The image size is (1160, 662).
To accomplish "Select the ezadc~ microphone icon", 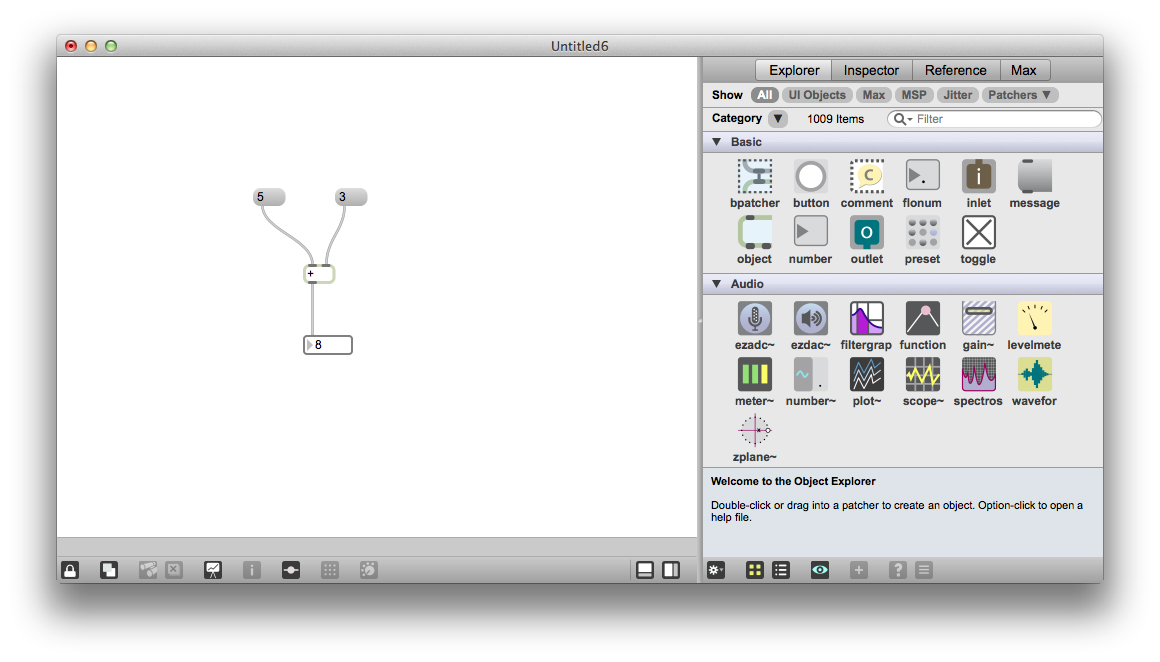I will pos(755,318).
